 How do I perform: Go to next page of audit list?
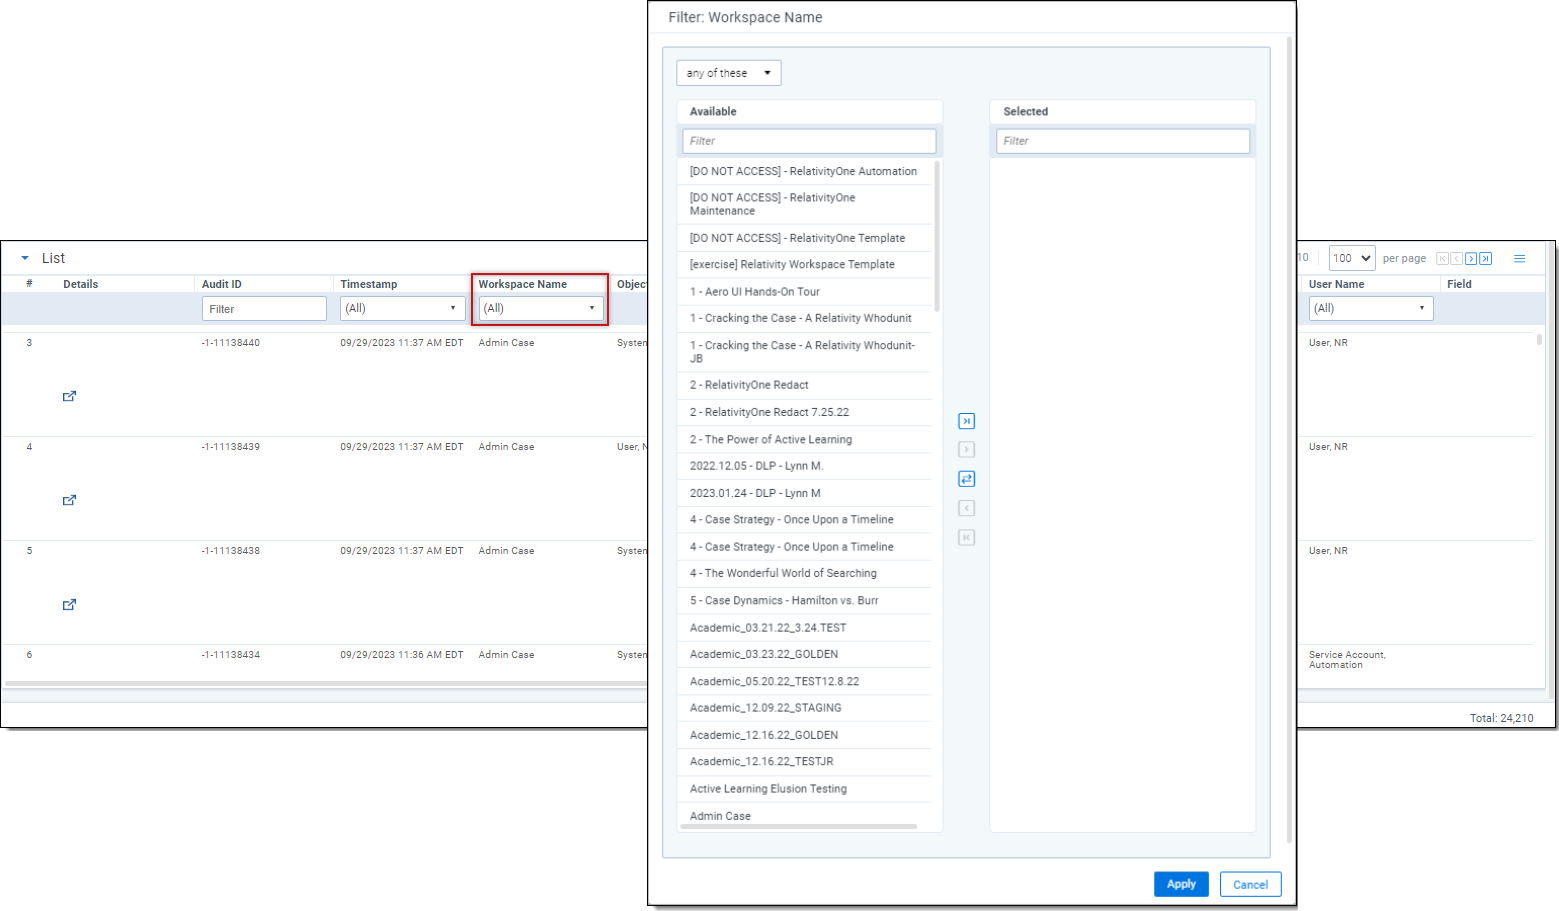point(1471,259)
